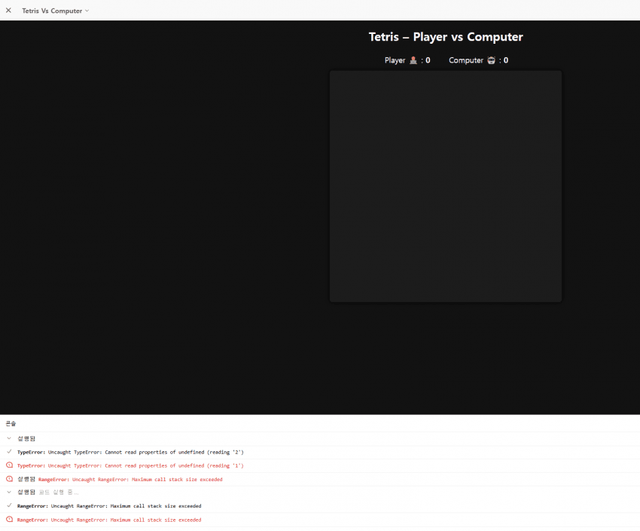Click the 'Tetris Vs Computer' title text

(x=52, y=11)
